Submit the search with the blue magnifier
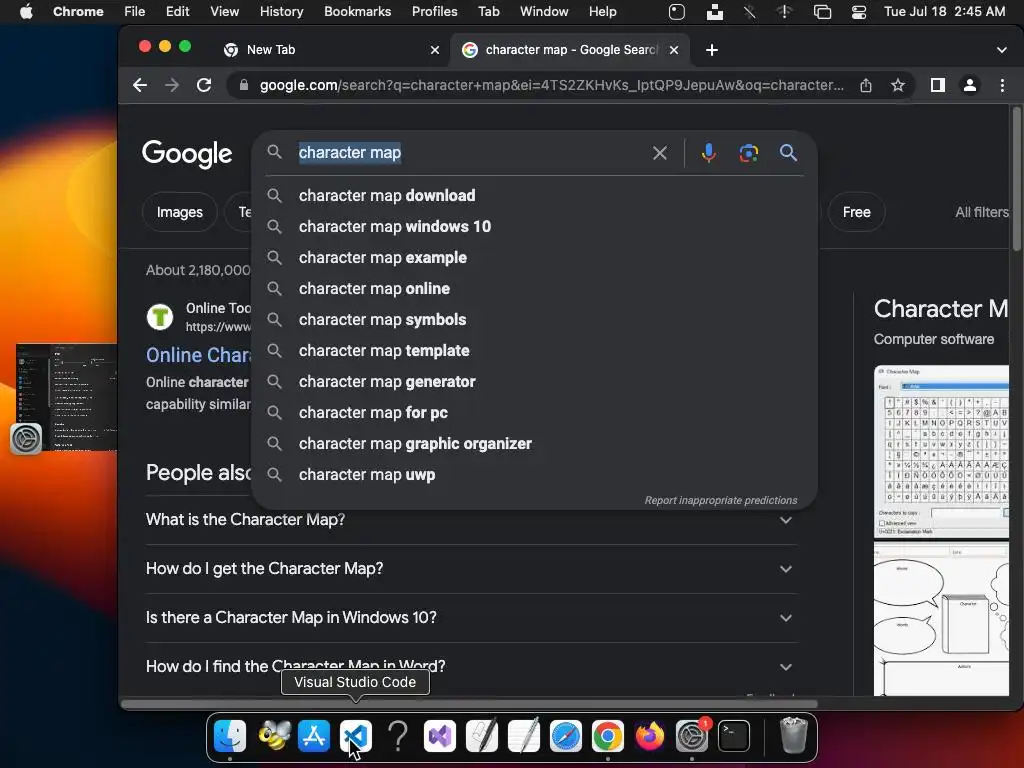The height and width of the screenshot is (768, 1024). 788,153
